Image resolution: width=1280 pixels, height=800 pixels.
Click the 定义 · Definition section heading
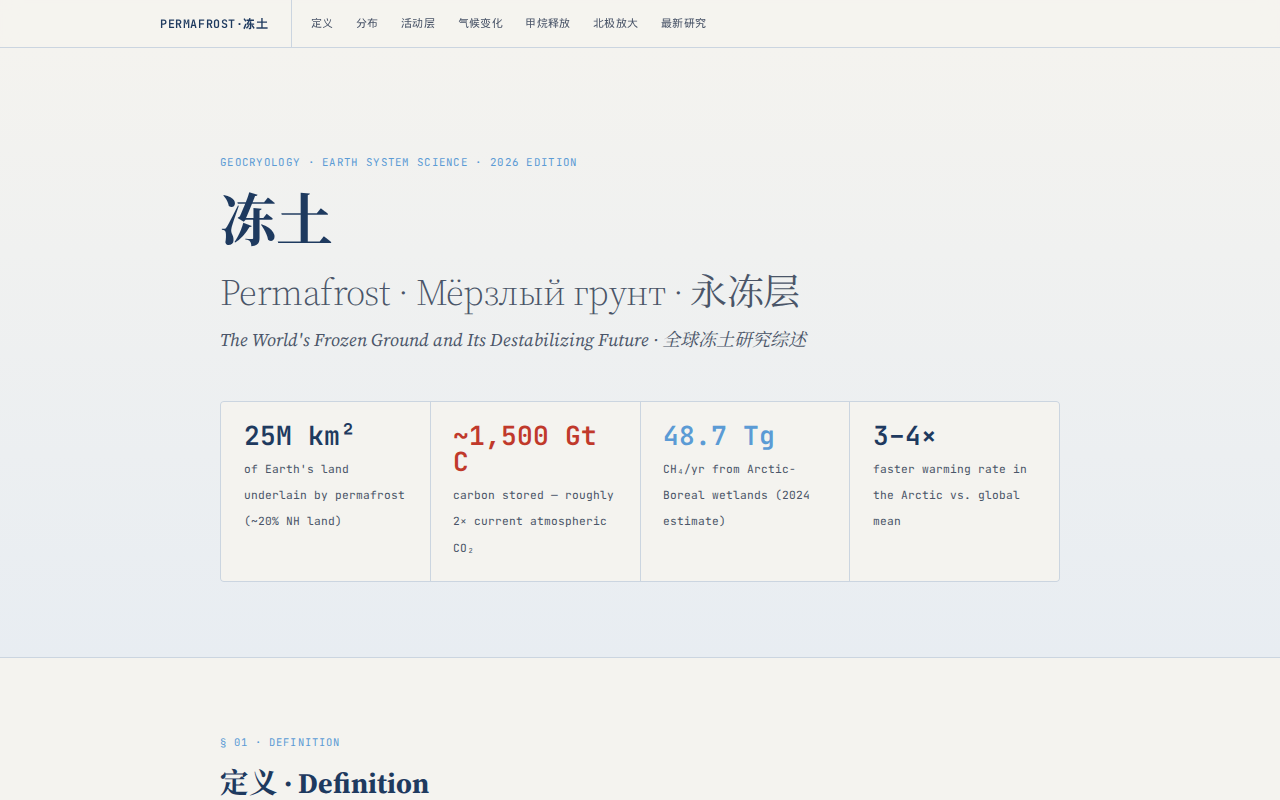pos(324,783)
